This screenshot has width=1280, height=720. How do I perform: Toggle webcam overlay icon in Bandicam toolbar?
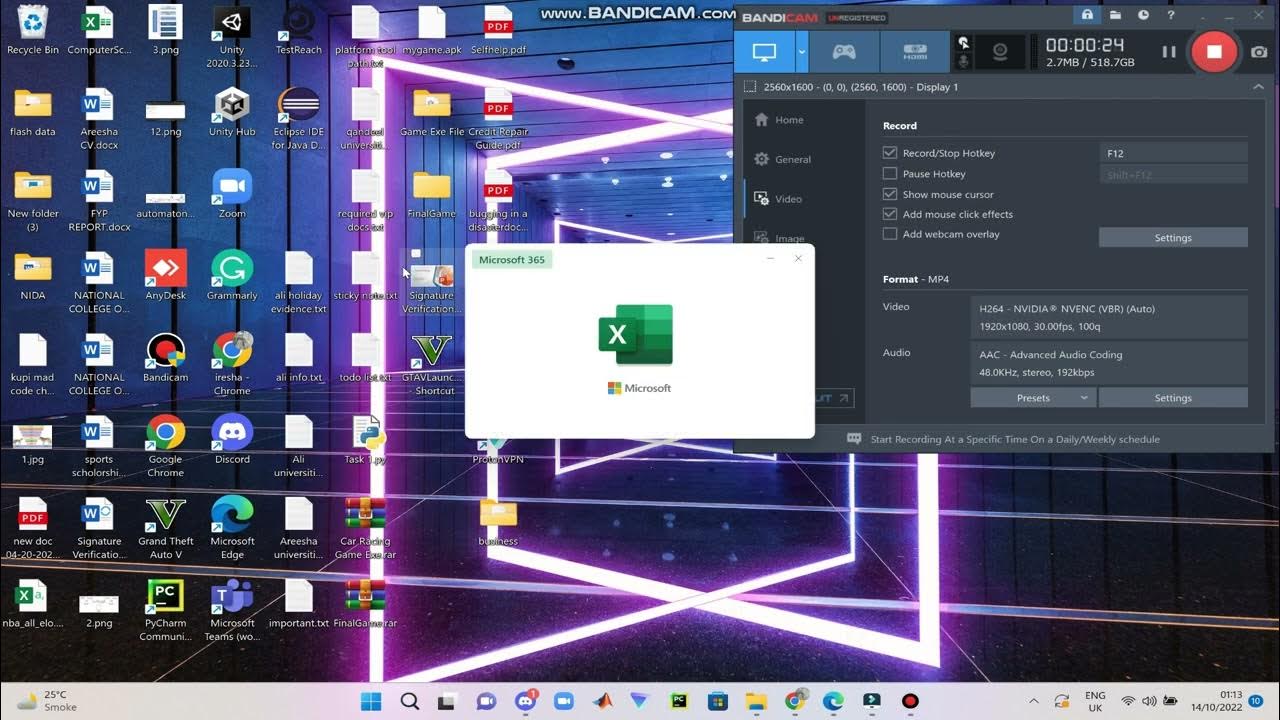click(1000, 52)
